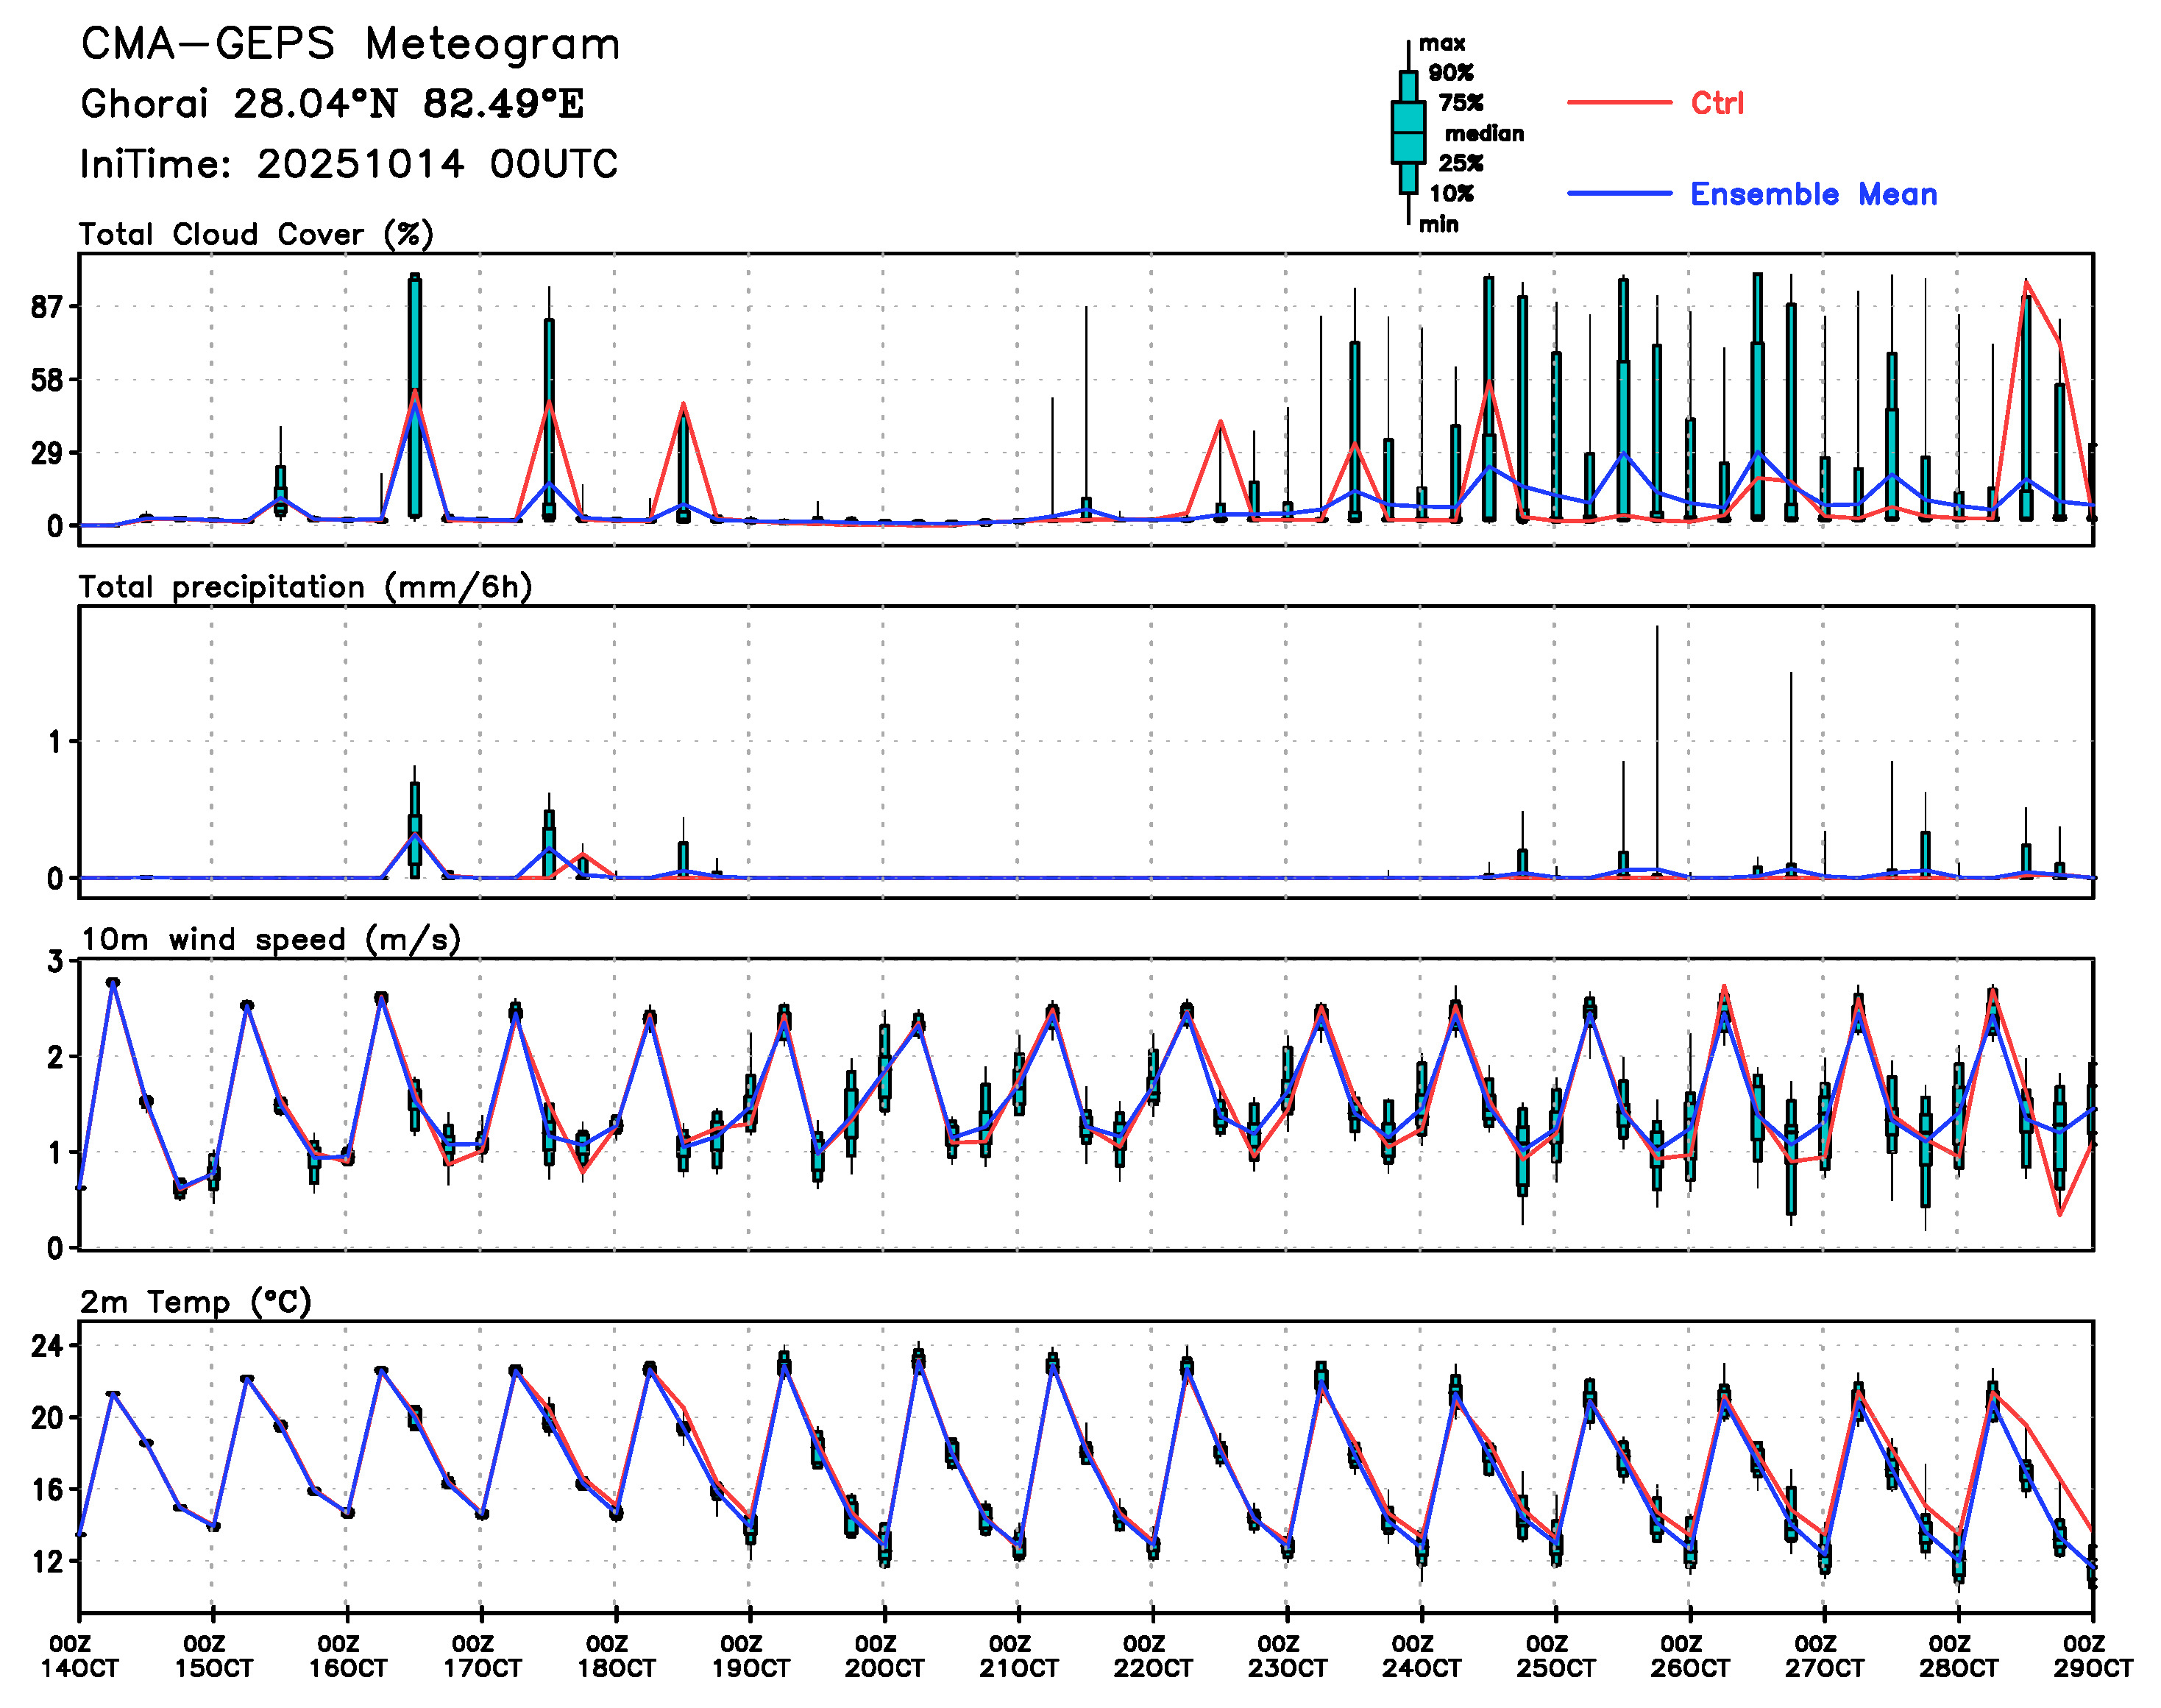Click the CMA-GEPS Meteogram title

350,45
